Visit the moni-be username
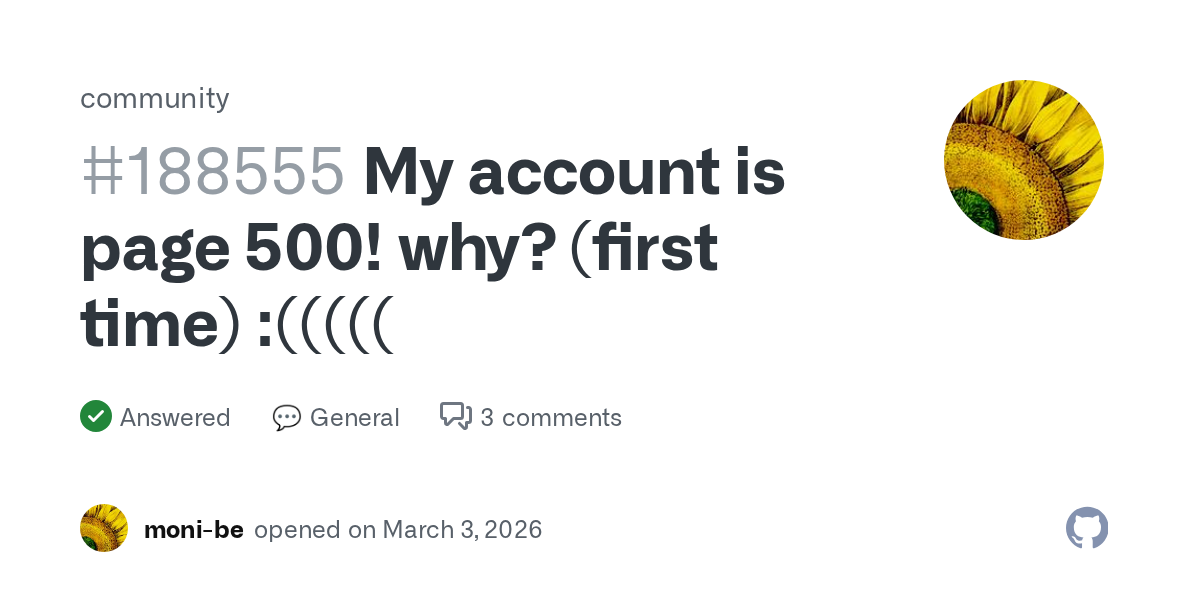 coord(194,529)
